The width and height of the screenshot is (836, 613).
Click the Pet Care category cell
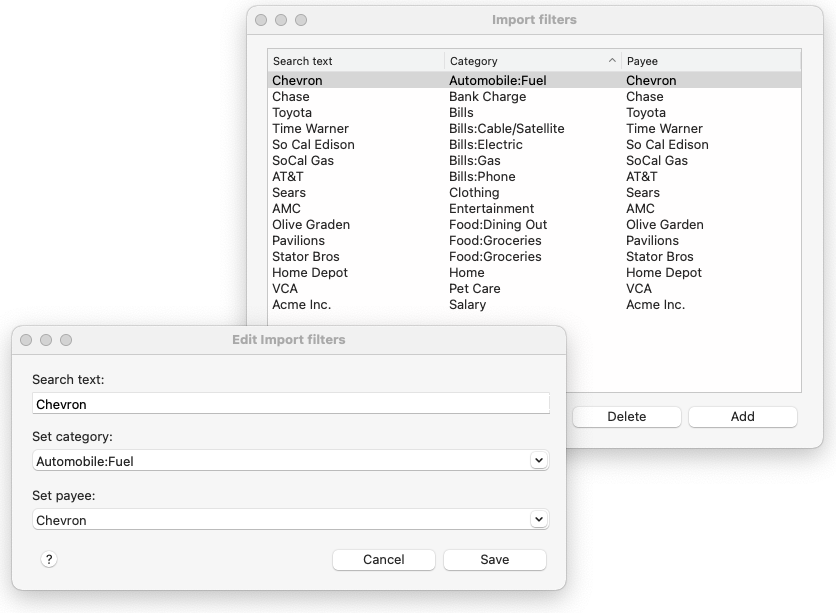tap(475, 288)
